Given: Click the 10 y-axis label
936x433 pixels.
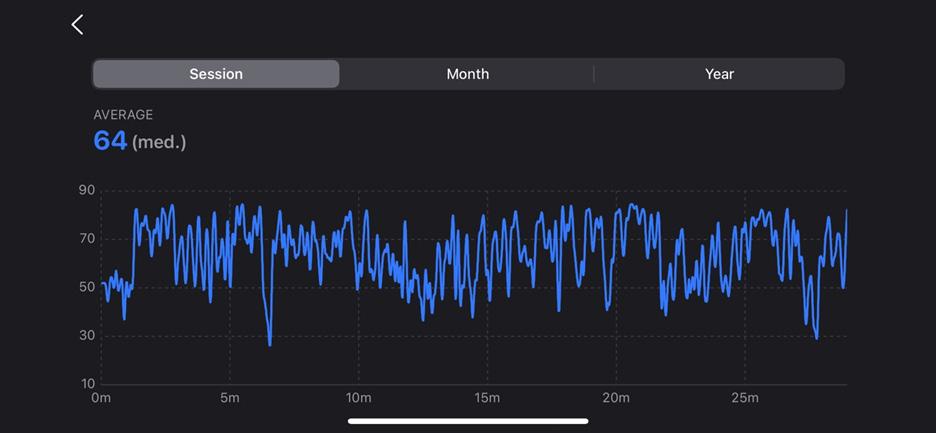Looking at the screenshot, I should pyautogui.click(x=87, y=384).
